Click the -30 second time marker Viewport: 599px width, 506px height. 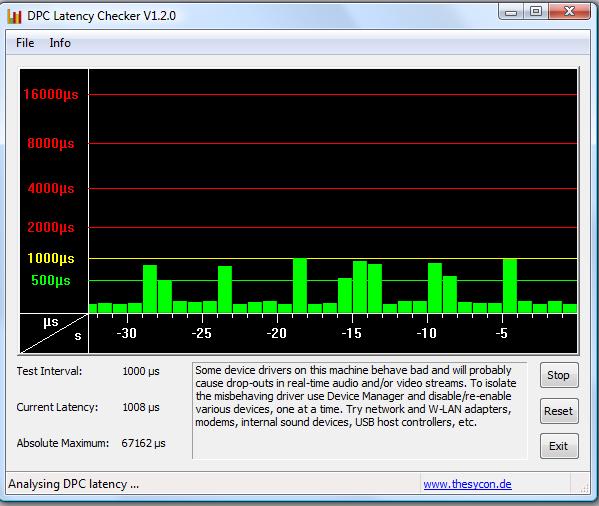126,333
